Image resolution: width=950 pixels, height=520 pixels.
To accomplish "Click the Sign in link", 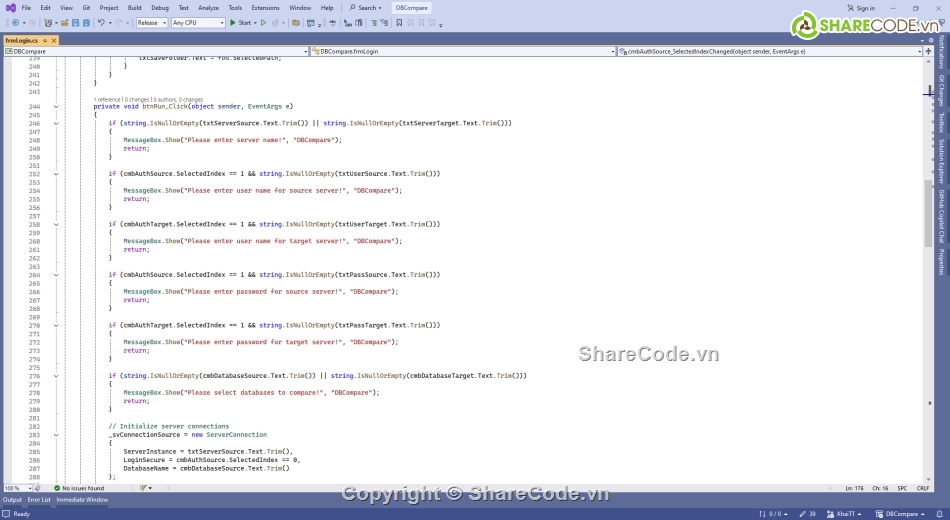I will tap(861, 8).
